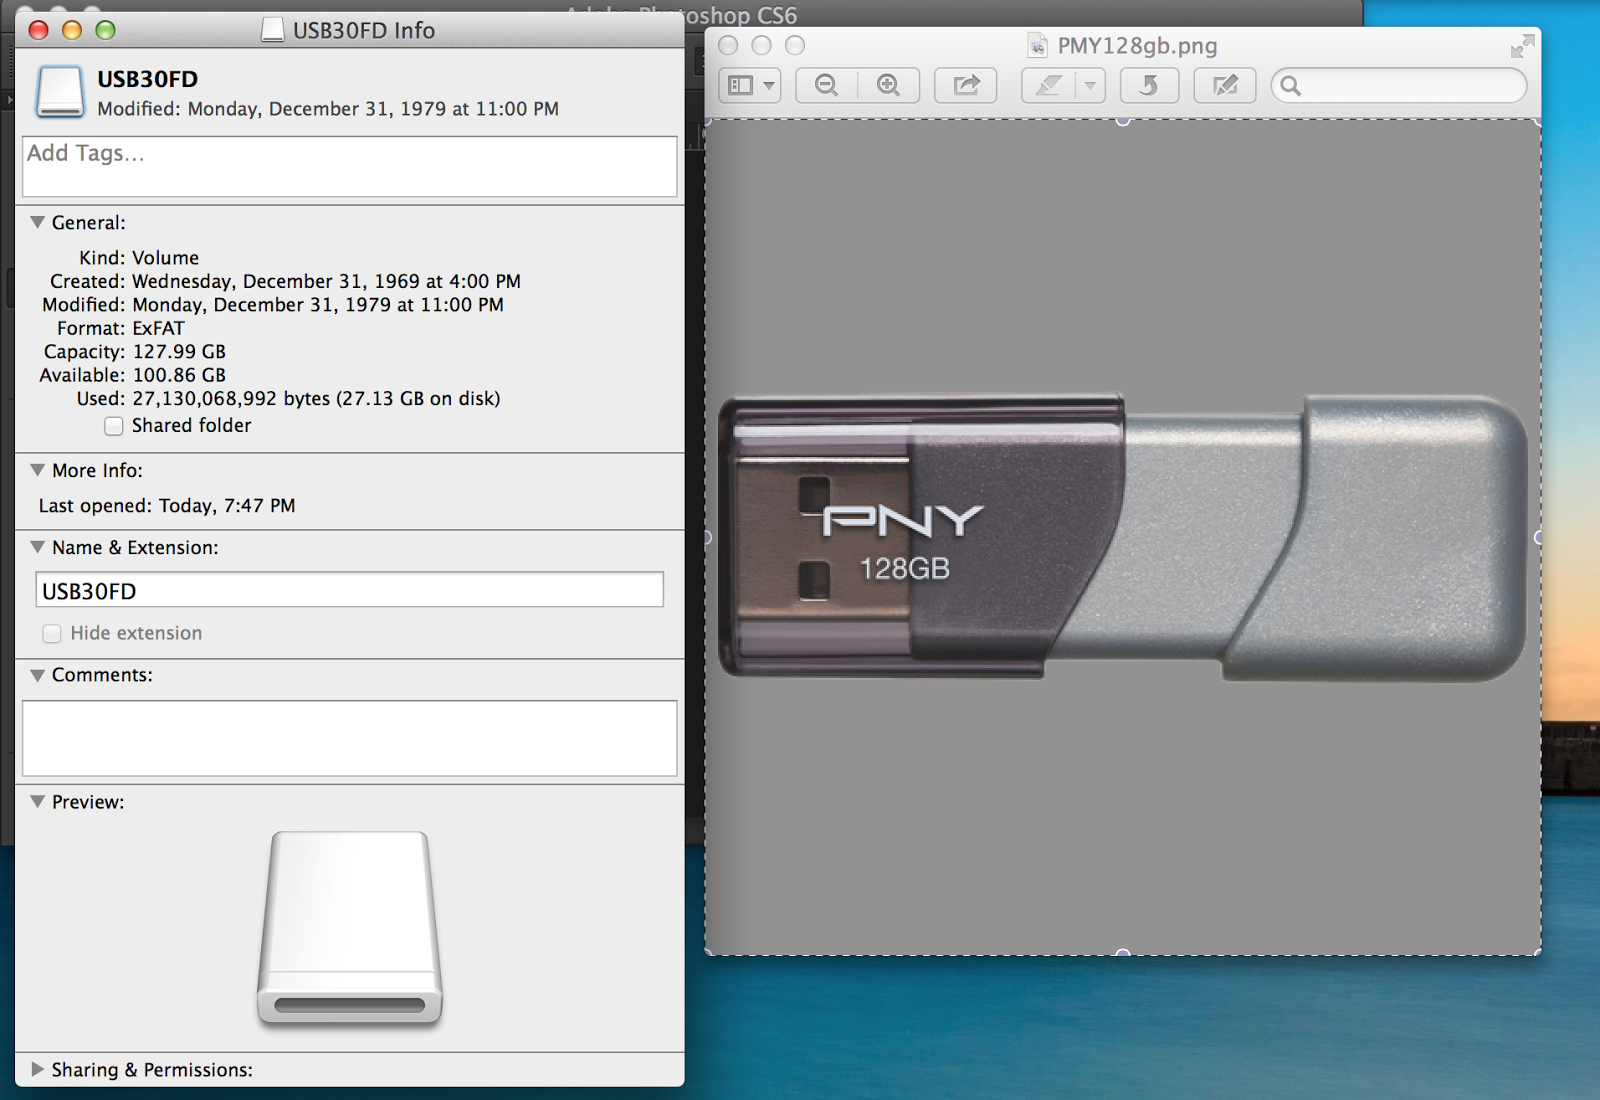Collapse the More Info section
Screen dimensions: 1600x1100
tap(37, 470)
